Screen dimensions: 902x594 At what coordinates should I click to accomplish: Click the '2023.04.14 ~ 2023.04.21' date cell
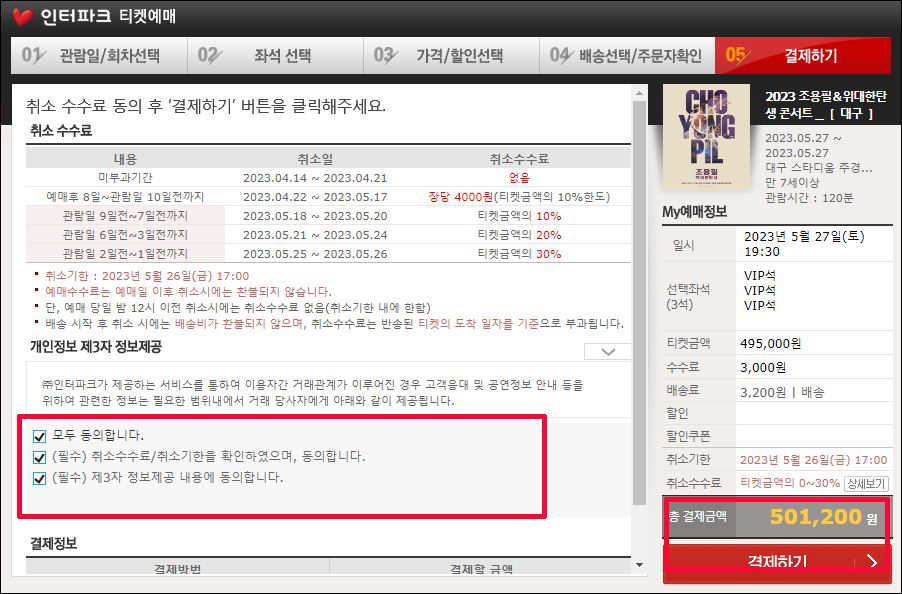[x=315, y=178]
